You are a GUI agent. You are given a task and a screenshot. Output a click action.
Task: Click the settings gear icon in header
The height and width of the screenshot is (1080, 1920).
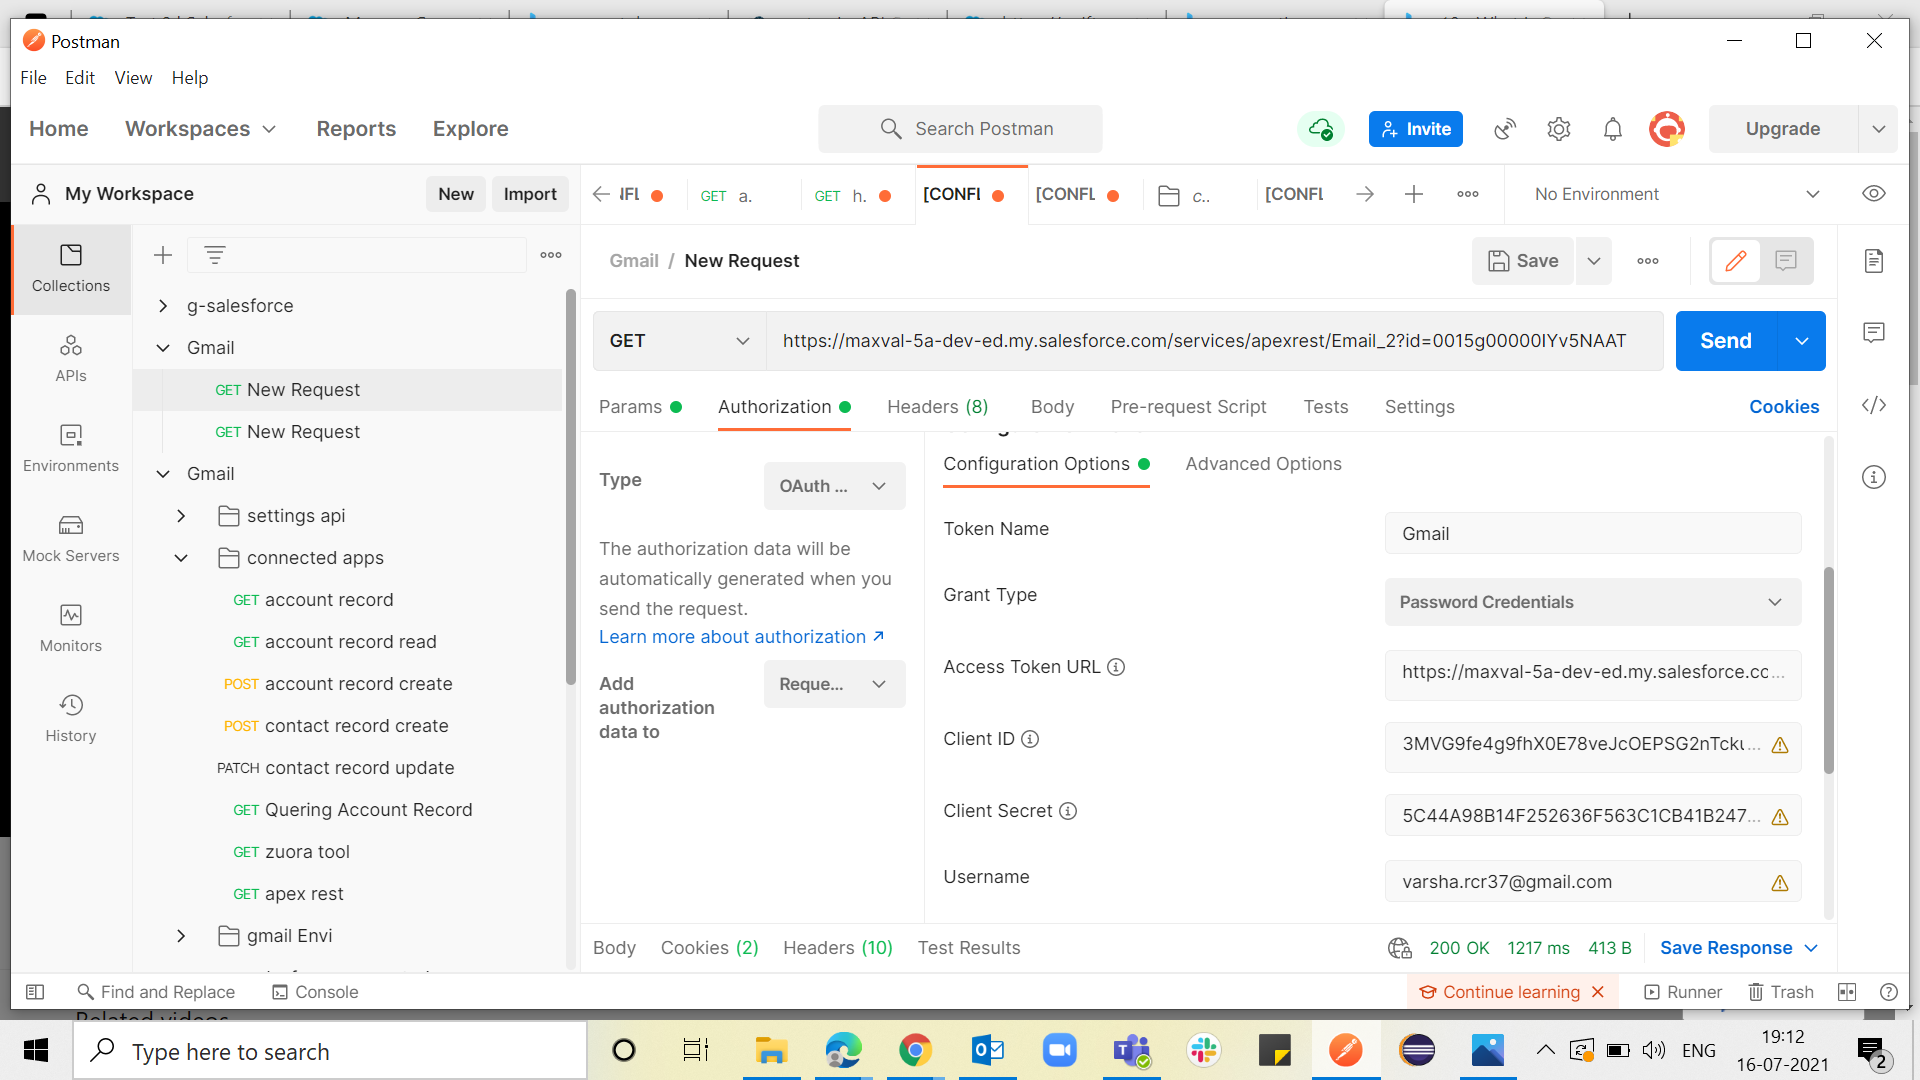(1558, 129)
